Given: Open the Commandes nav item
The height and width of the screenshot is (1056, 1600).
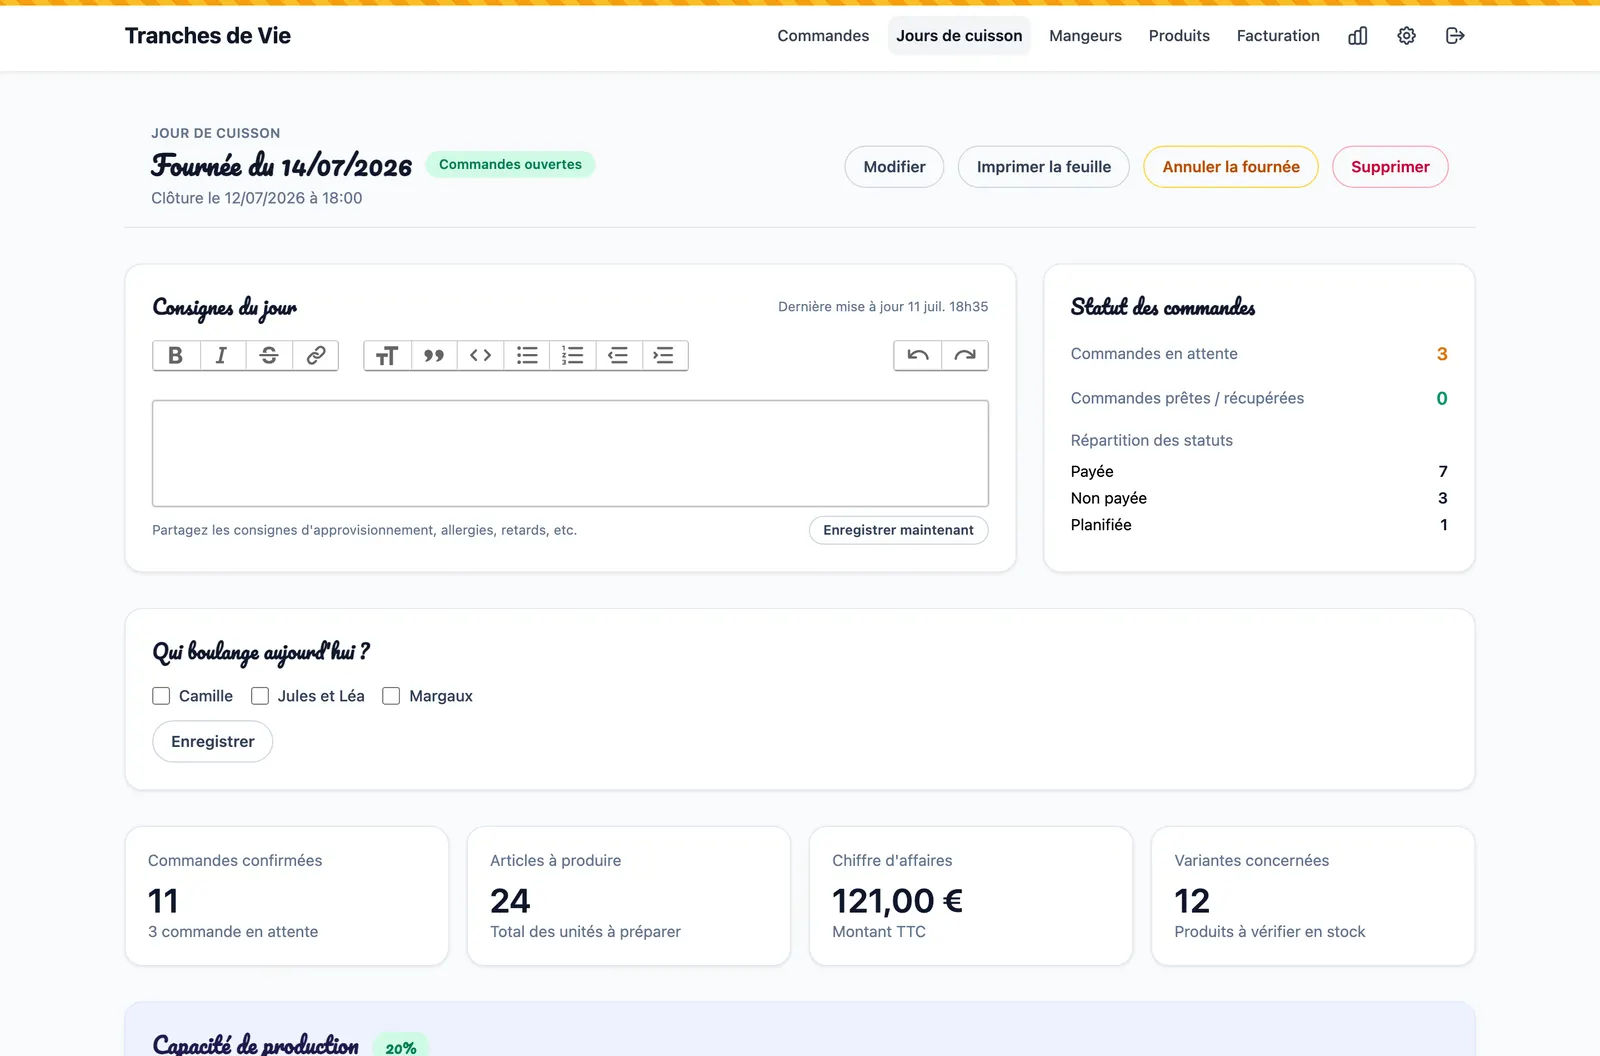Looking at the screenshot, I should (x=823, y=36).
